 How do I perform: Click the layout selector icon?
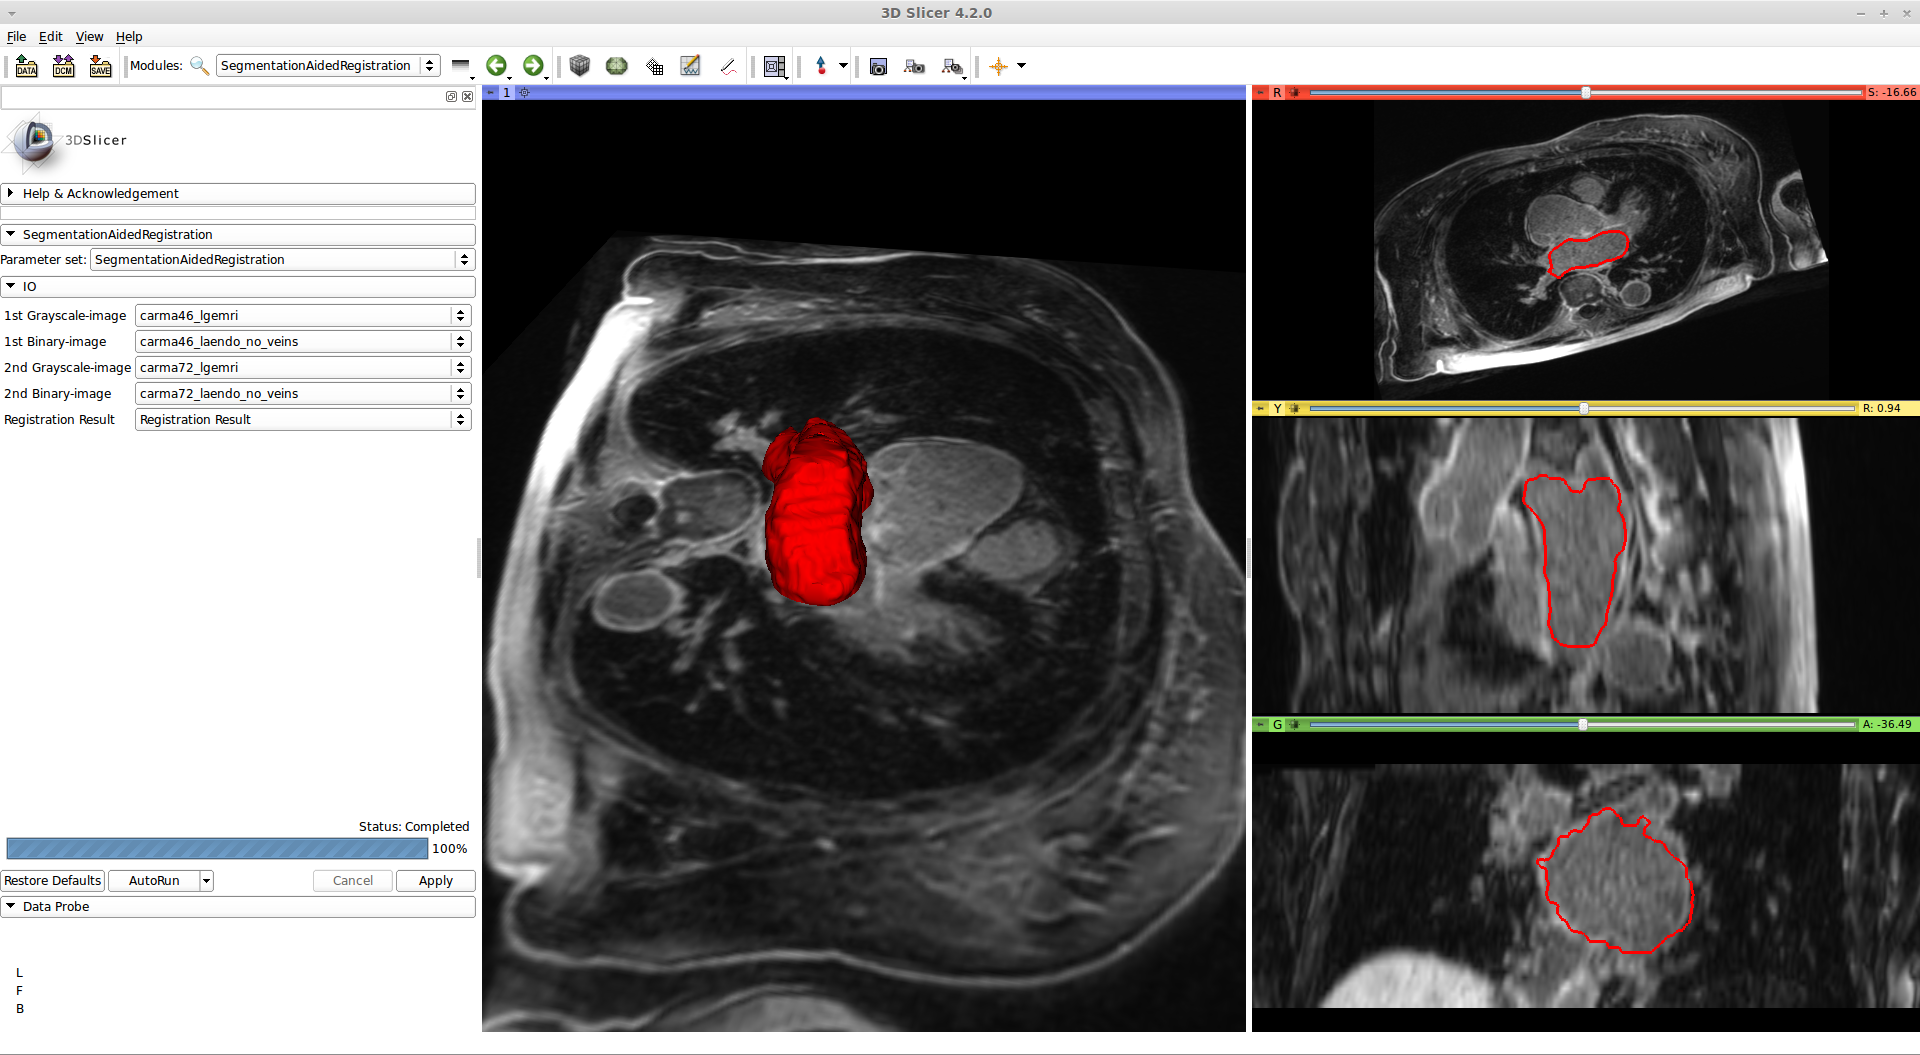coord(774,67)
